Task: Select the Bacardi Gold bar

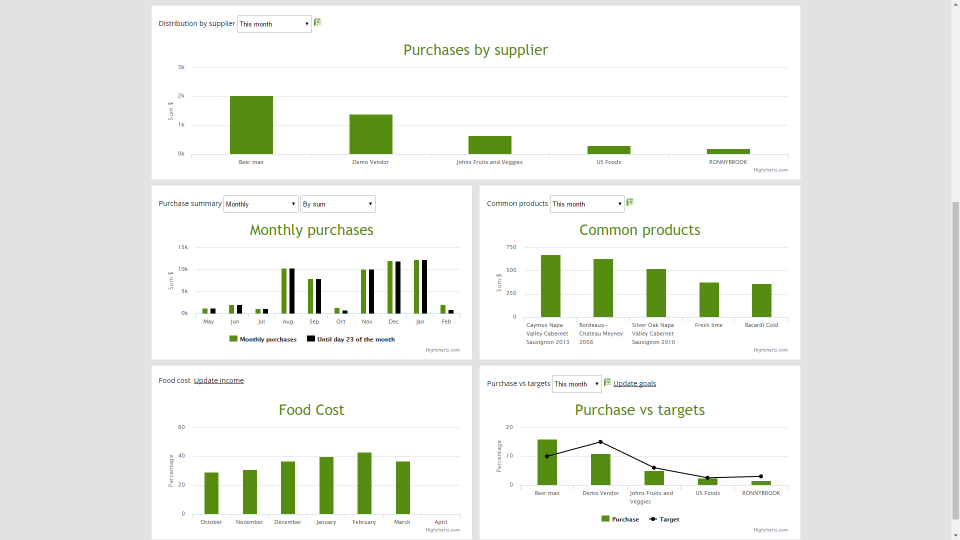Action: tap(762, 301)
